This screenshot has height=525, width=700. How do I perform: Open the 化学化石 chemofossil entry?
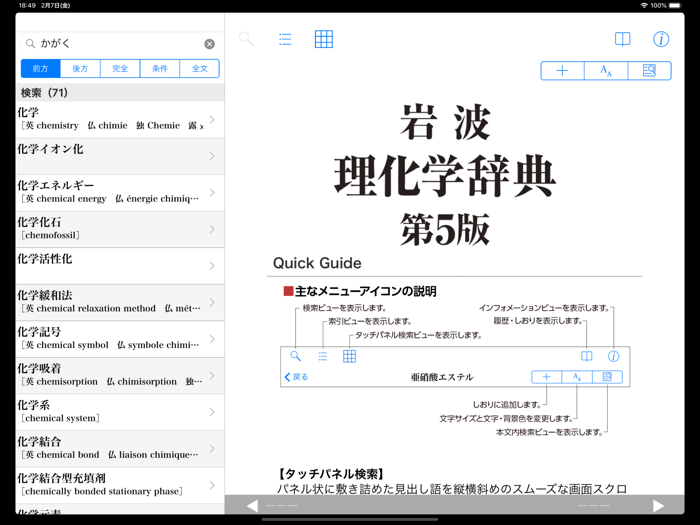[x=120, y=229]
